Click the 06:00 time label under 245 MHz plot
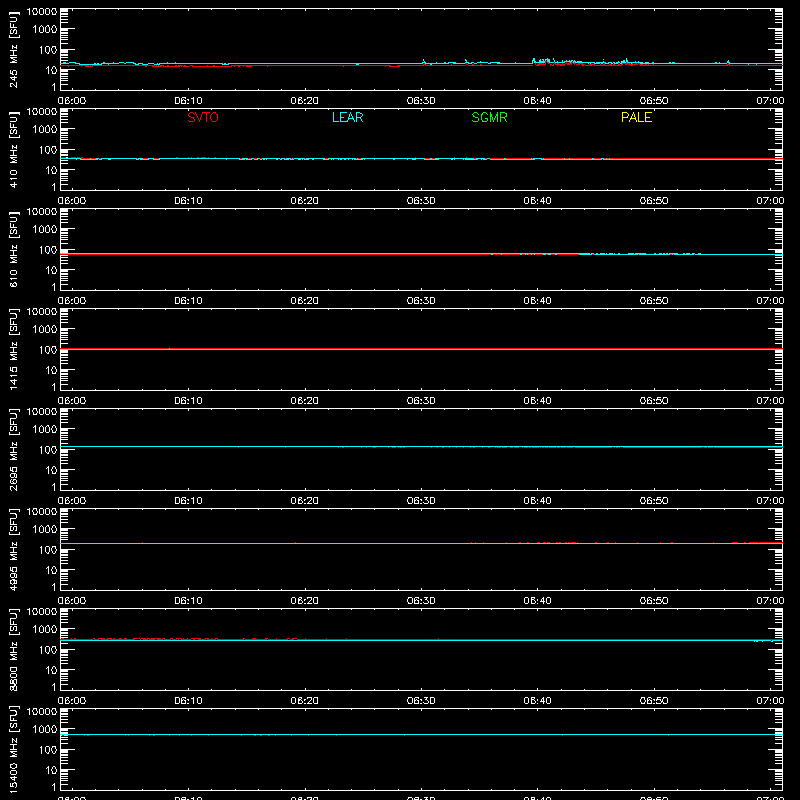 coord(72,101)
